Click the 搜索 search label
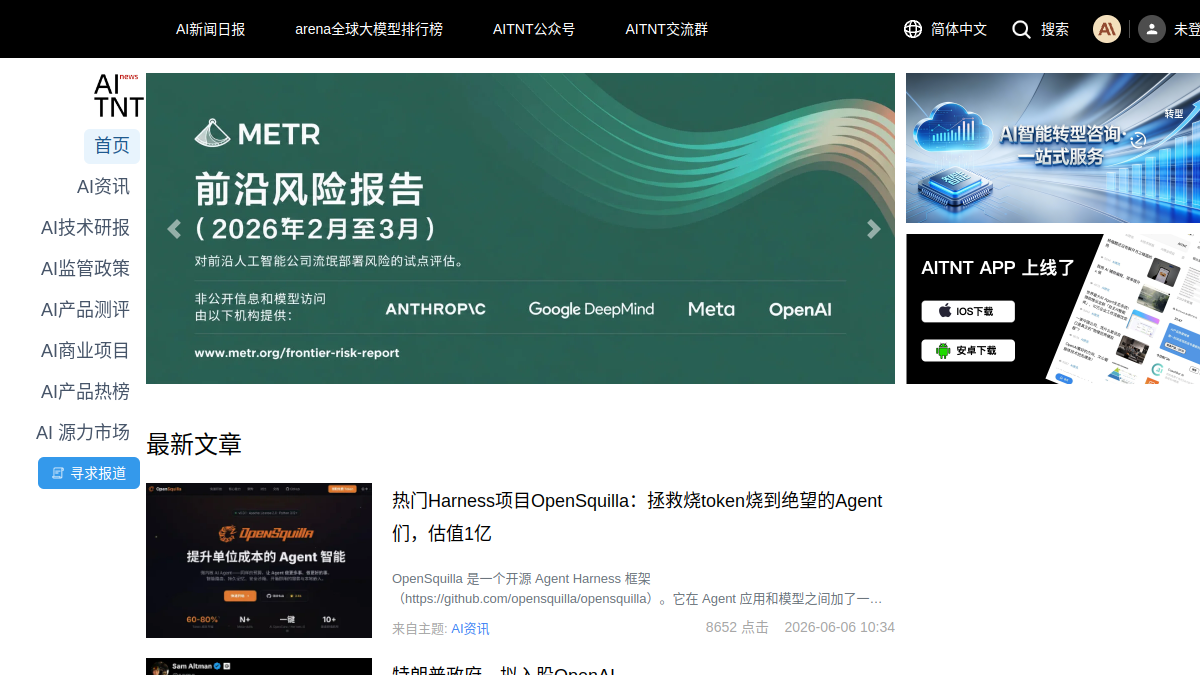 [x=1055, y=29]
